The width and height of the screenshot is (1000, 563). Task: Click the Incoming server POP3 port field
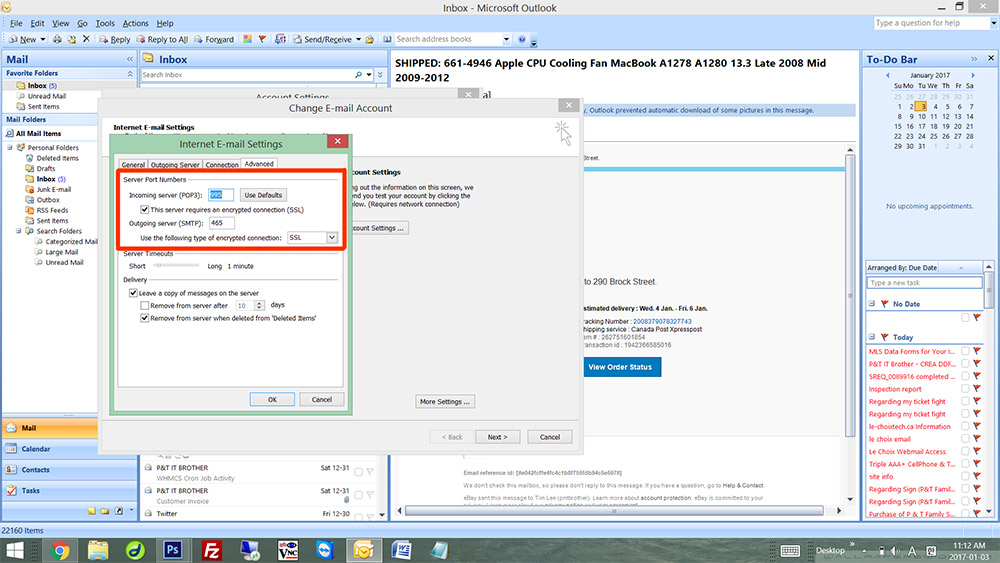point(221,195)
